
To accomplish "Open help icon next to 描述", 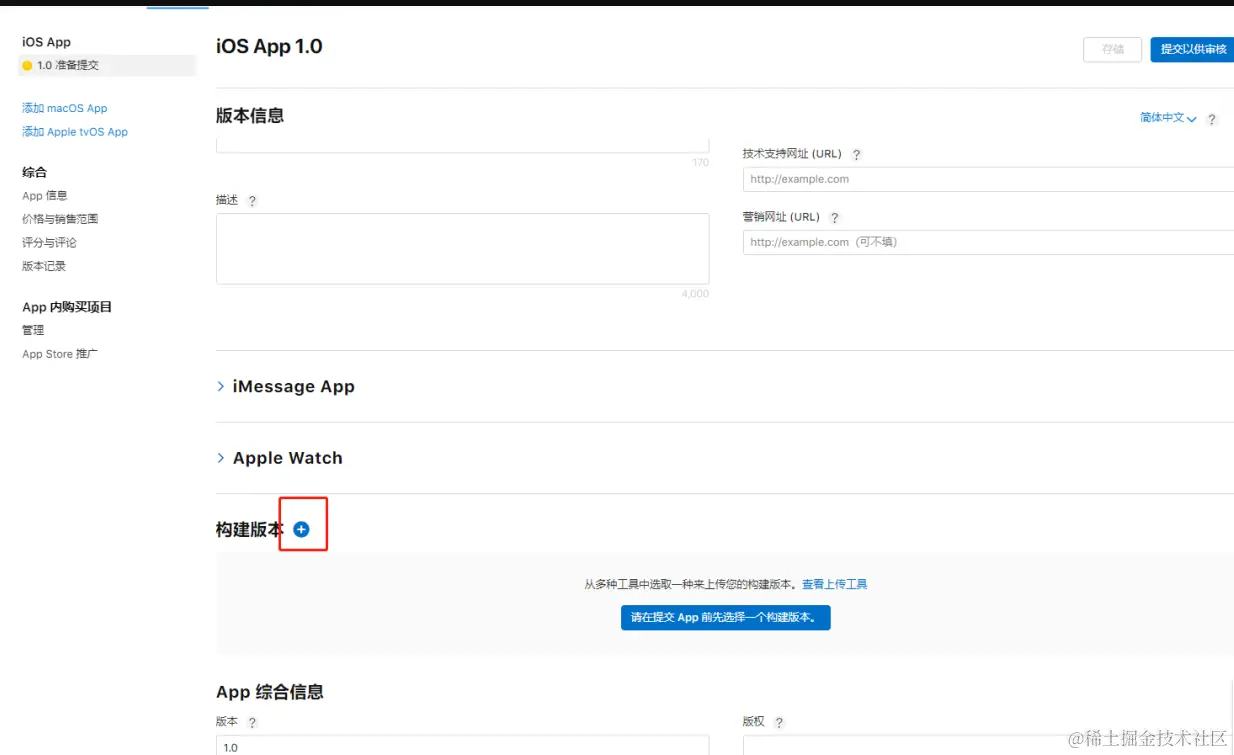I will (x=252, y=201).
